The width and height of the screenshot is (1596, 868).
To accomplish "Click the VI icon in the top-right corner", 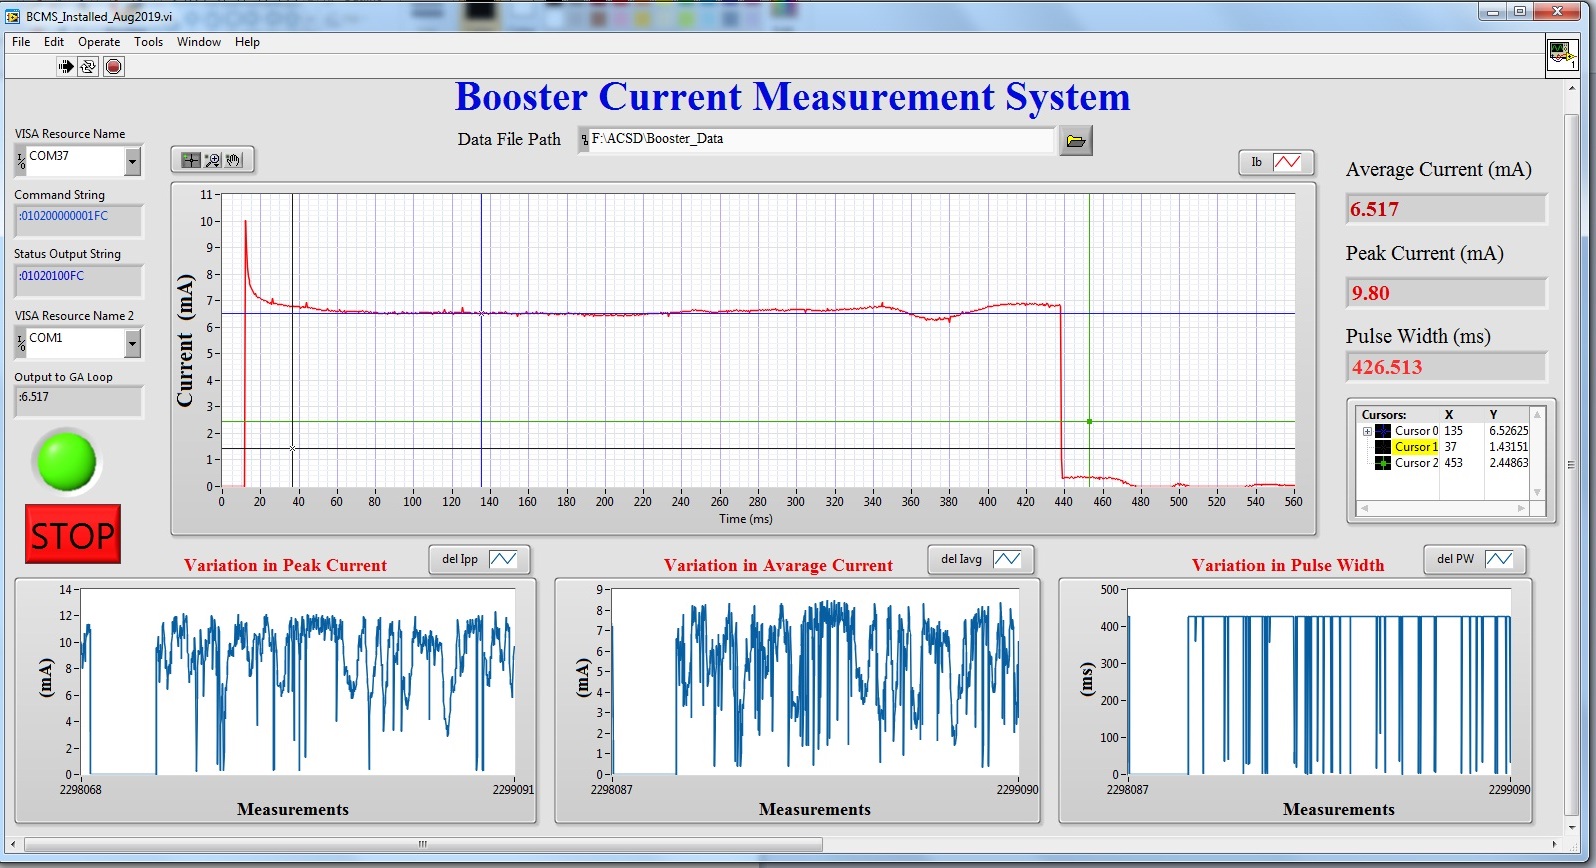I will click(x=1561, y=53).
